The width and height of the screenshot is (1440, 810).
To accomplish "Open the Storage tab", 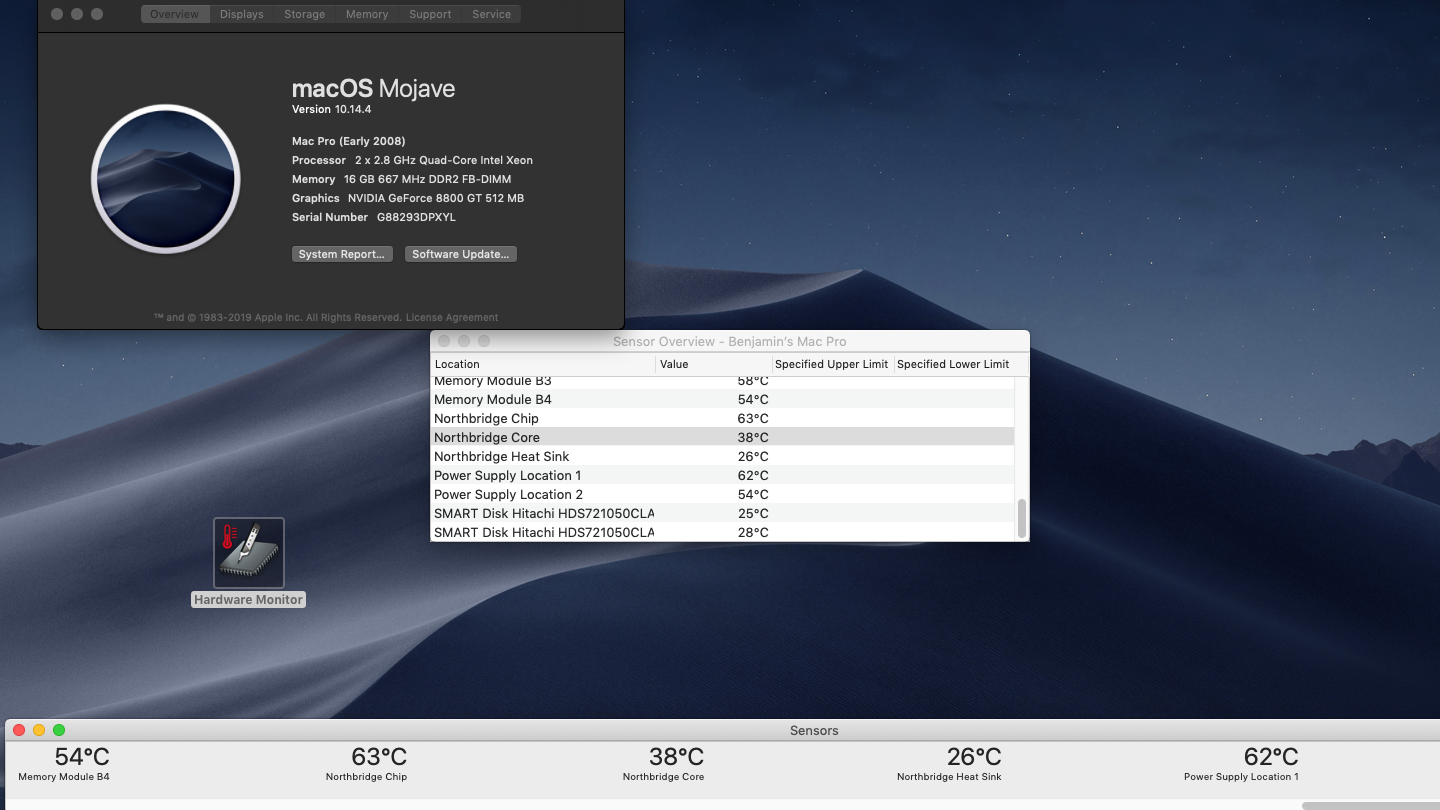I will [x=304, y=14].
